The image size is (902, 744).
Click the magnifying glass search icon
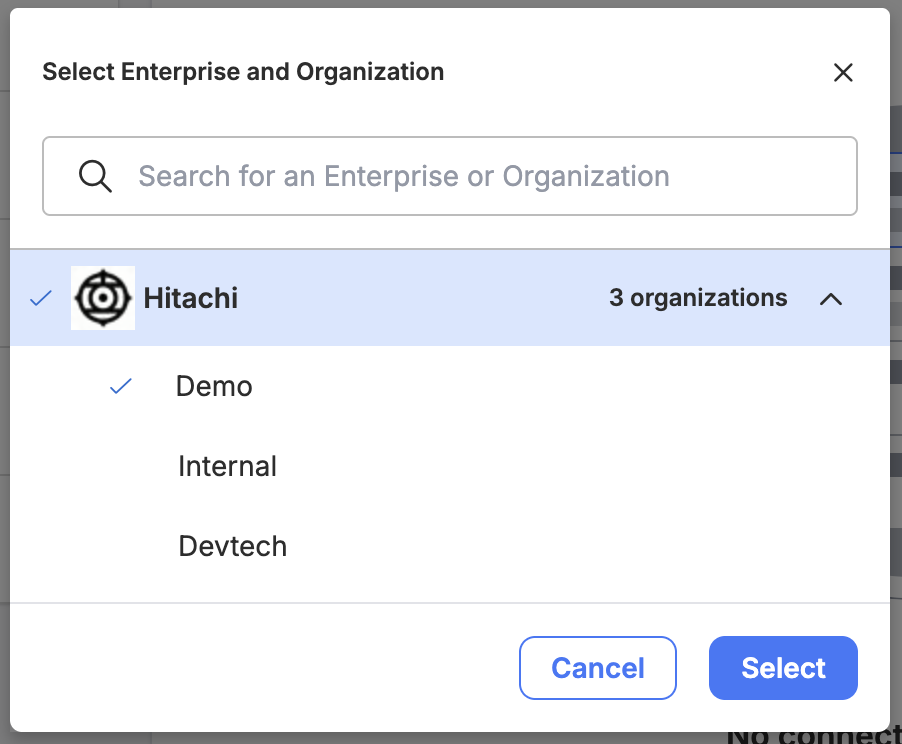(x=95, y=176)
